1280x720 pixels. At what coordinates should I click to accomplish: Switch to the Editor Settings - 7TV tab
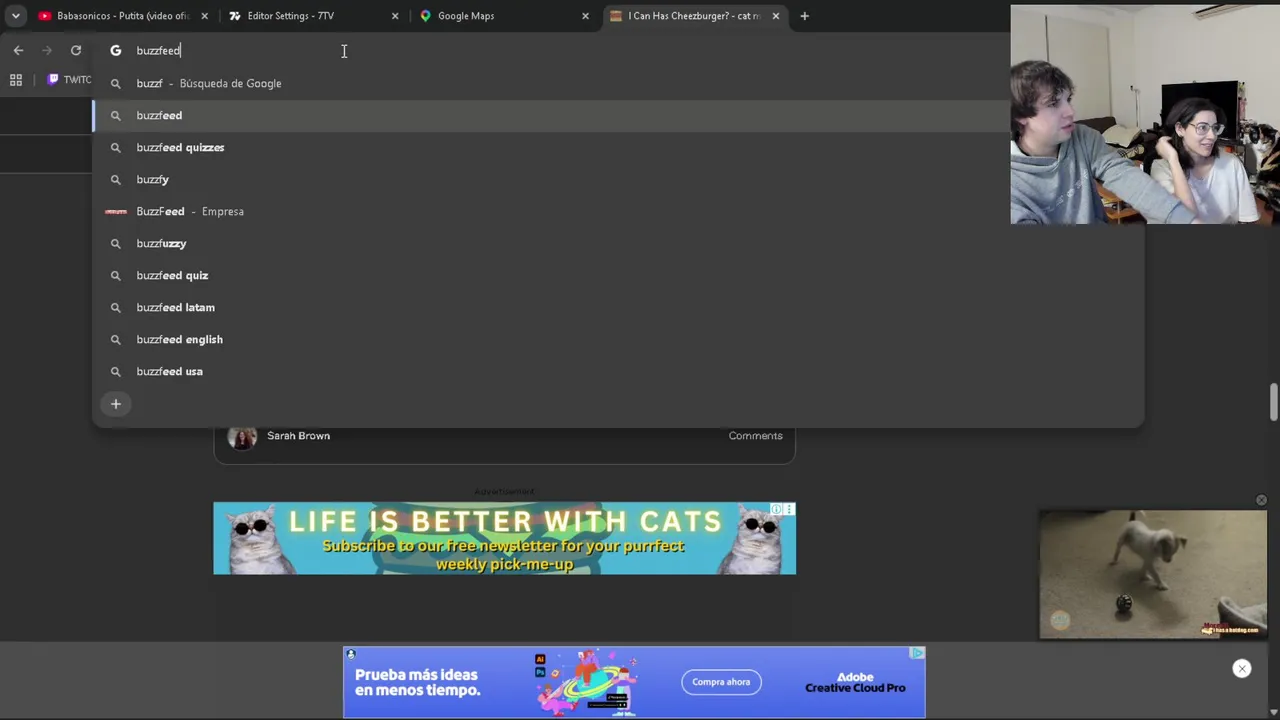click(311, 16)
